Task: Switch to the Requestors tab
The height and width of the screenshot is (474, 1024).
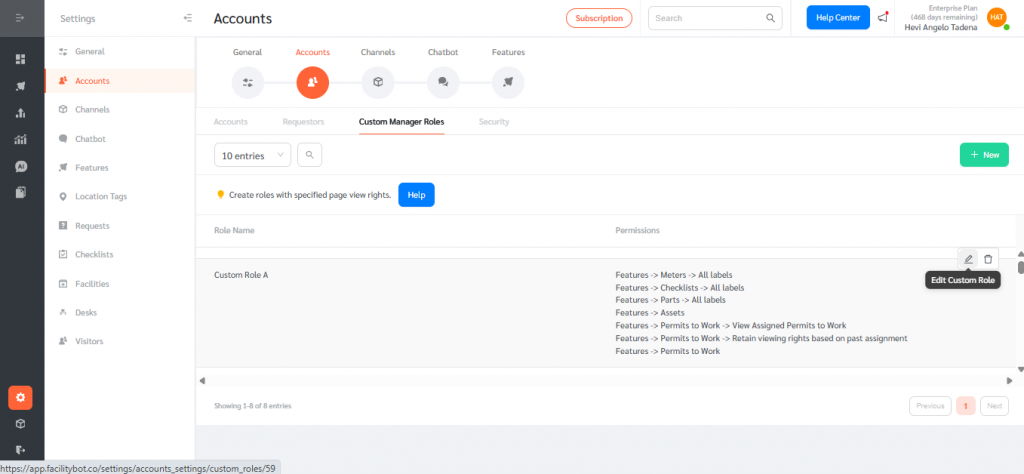Action: 303,122
